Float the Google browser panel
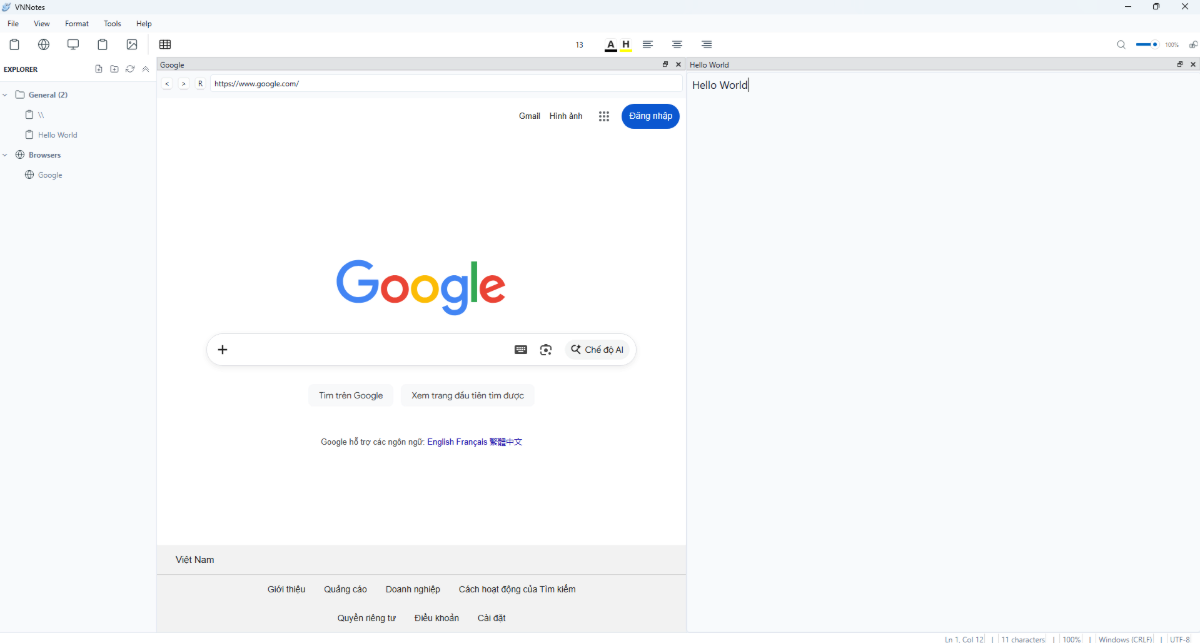 (x=666, y=64)
